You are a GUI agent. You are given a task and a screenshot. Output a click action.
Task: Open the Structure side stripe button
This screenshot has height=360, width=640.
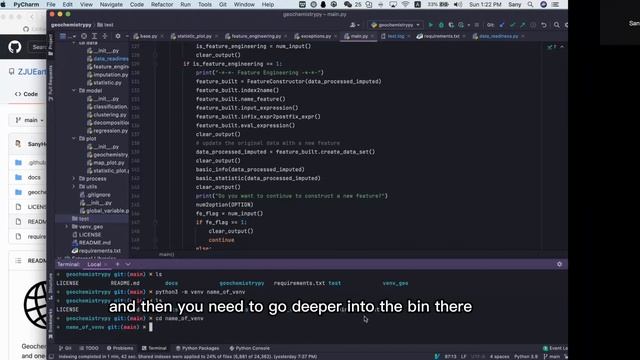[x=51, y=287]
